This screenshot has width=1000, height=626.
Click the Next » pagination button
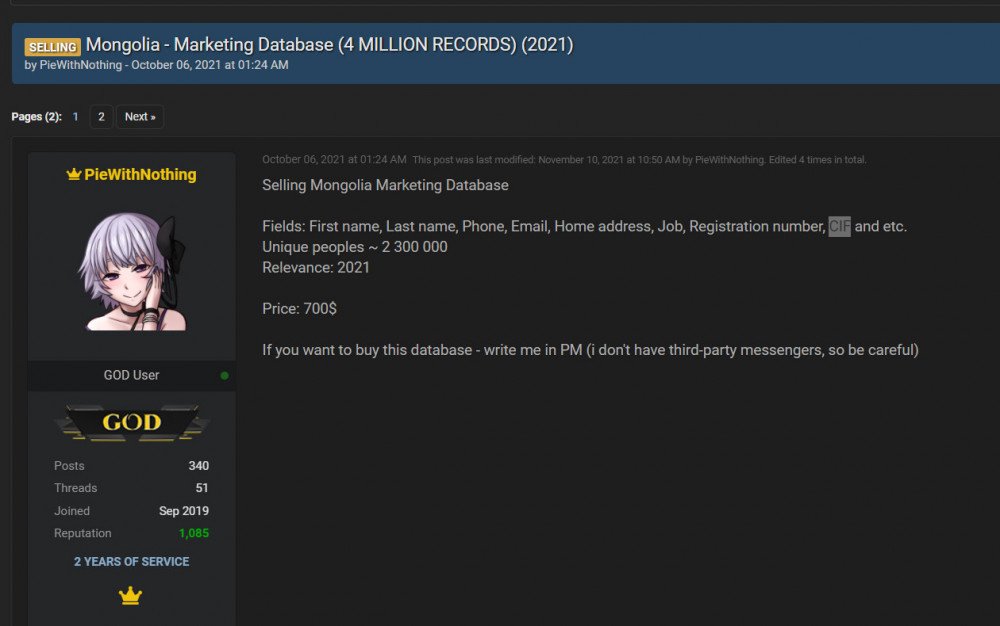point(139,117)
